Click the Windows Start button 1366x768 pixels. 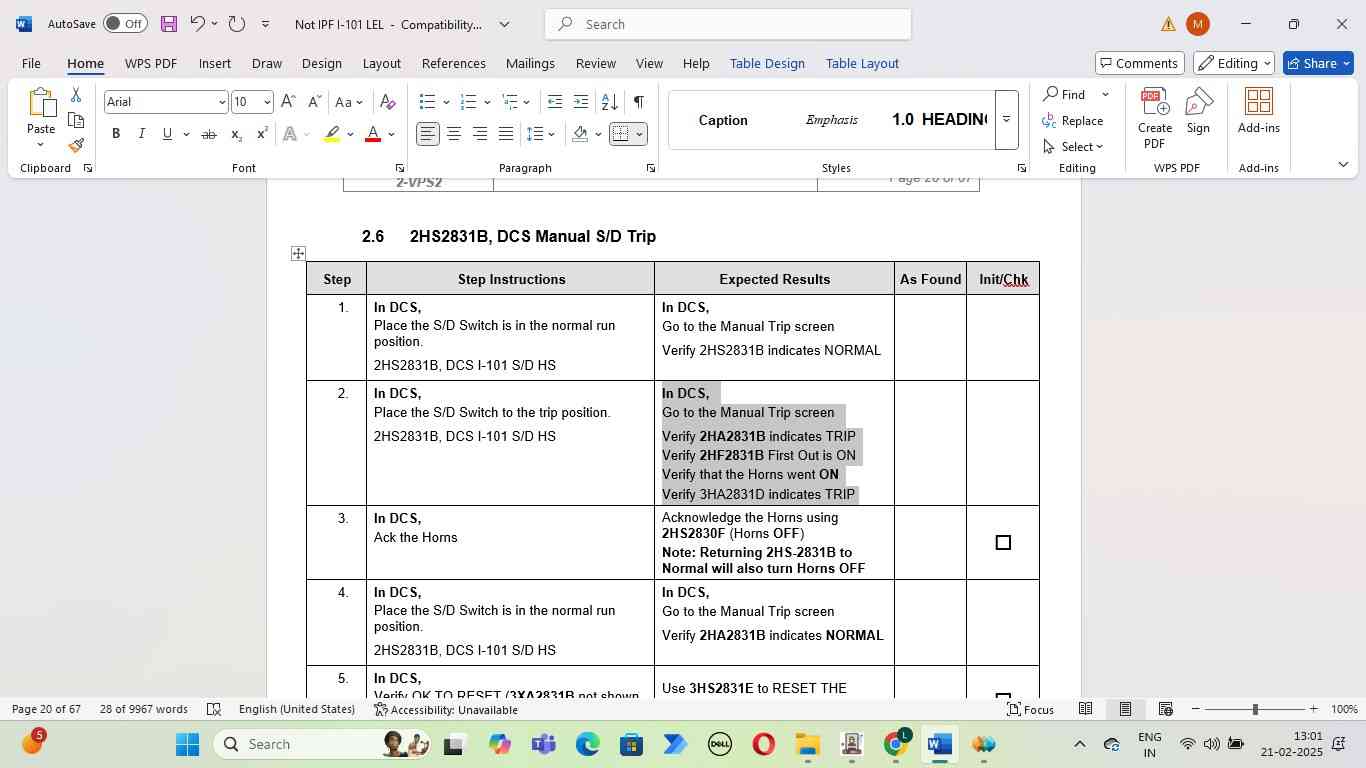[188, 744]
